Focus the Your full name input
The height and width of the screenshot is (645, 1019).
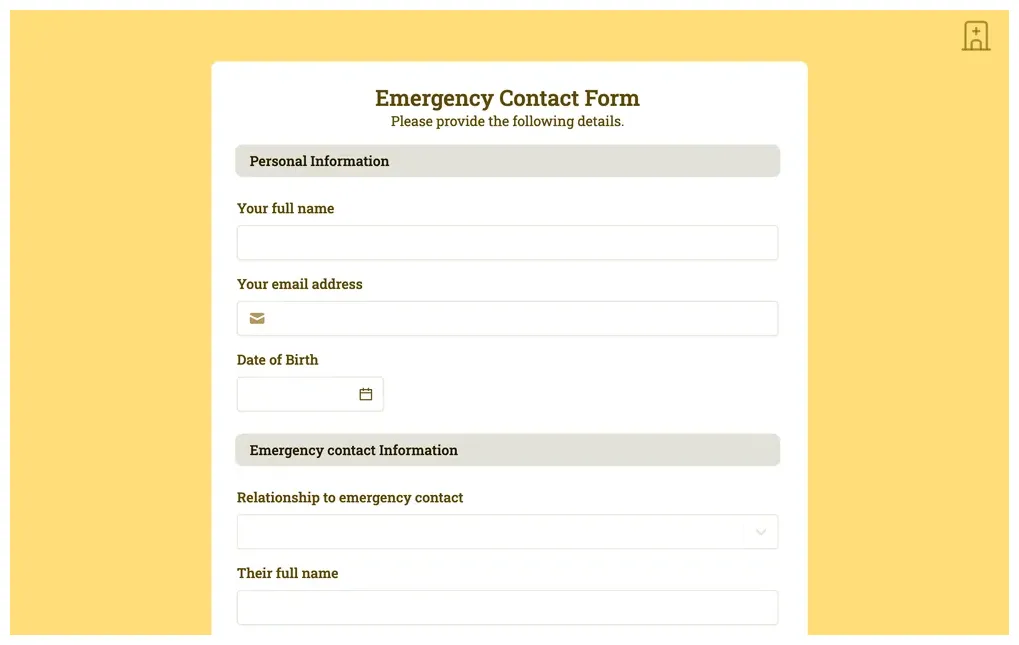(507, 243)
